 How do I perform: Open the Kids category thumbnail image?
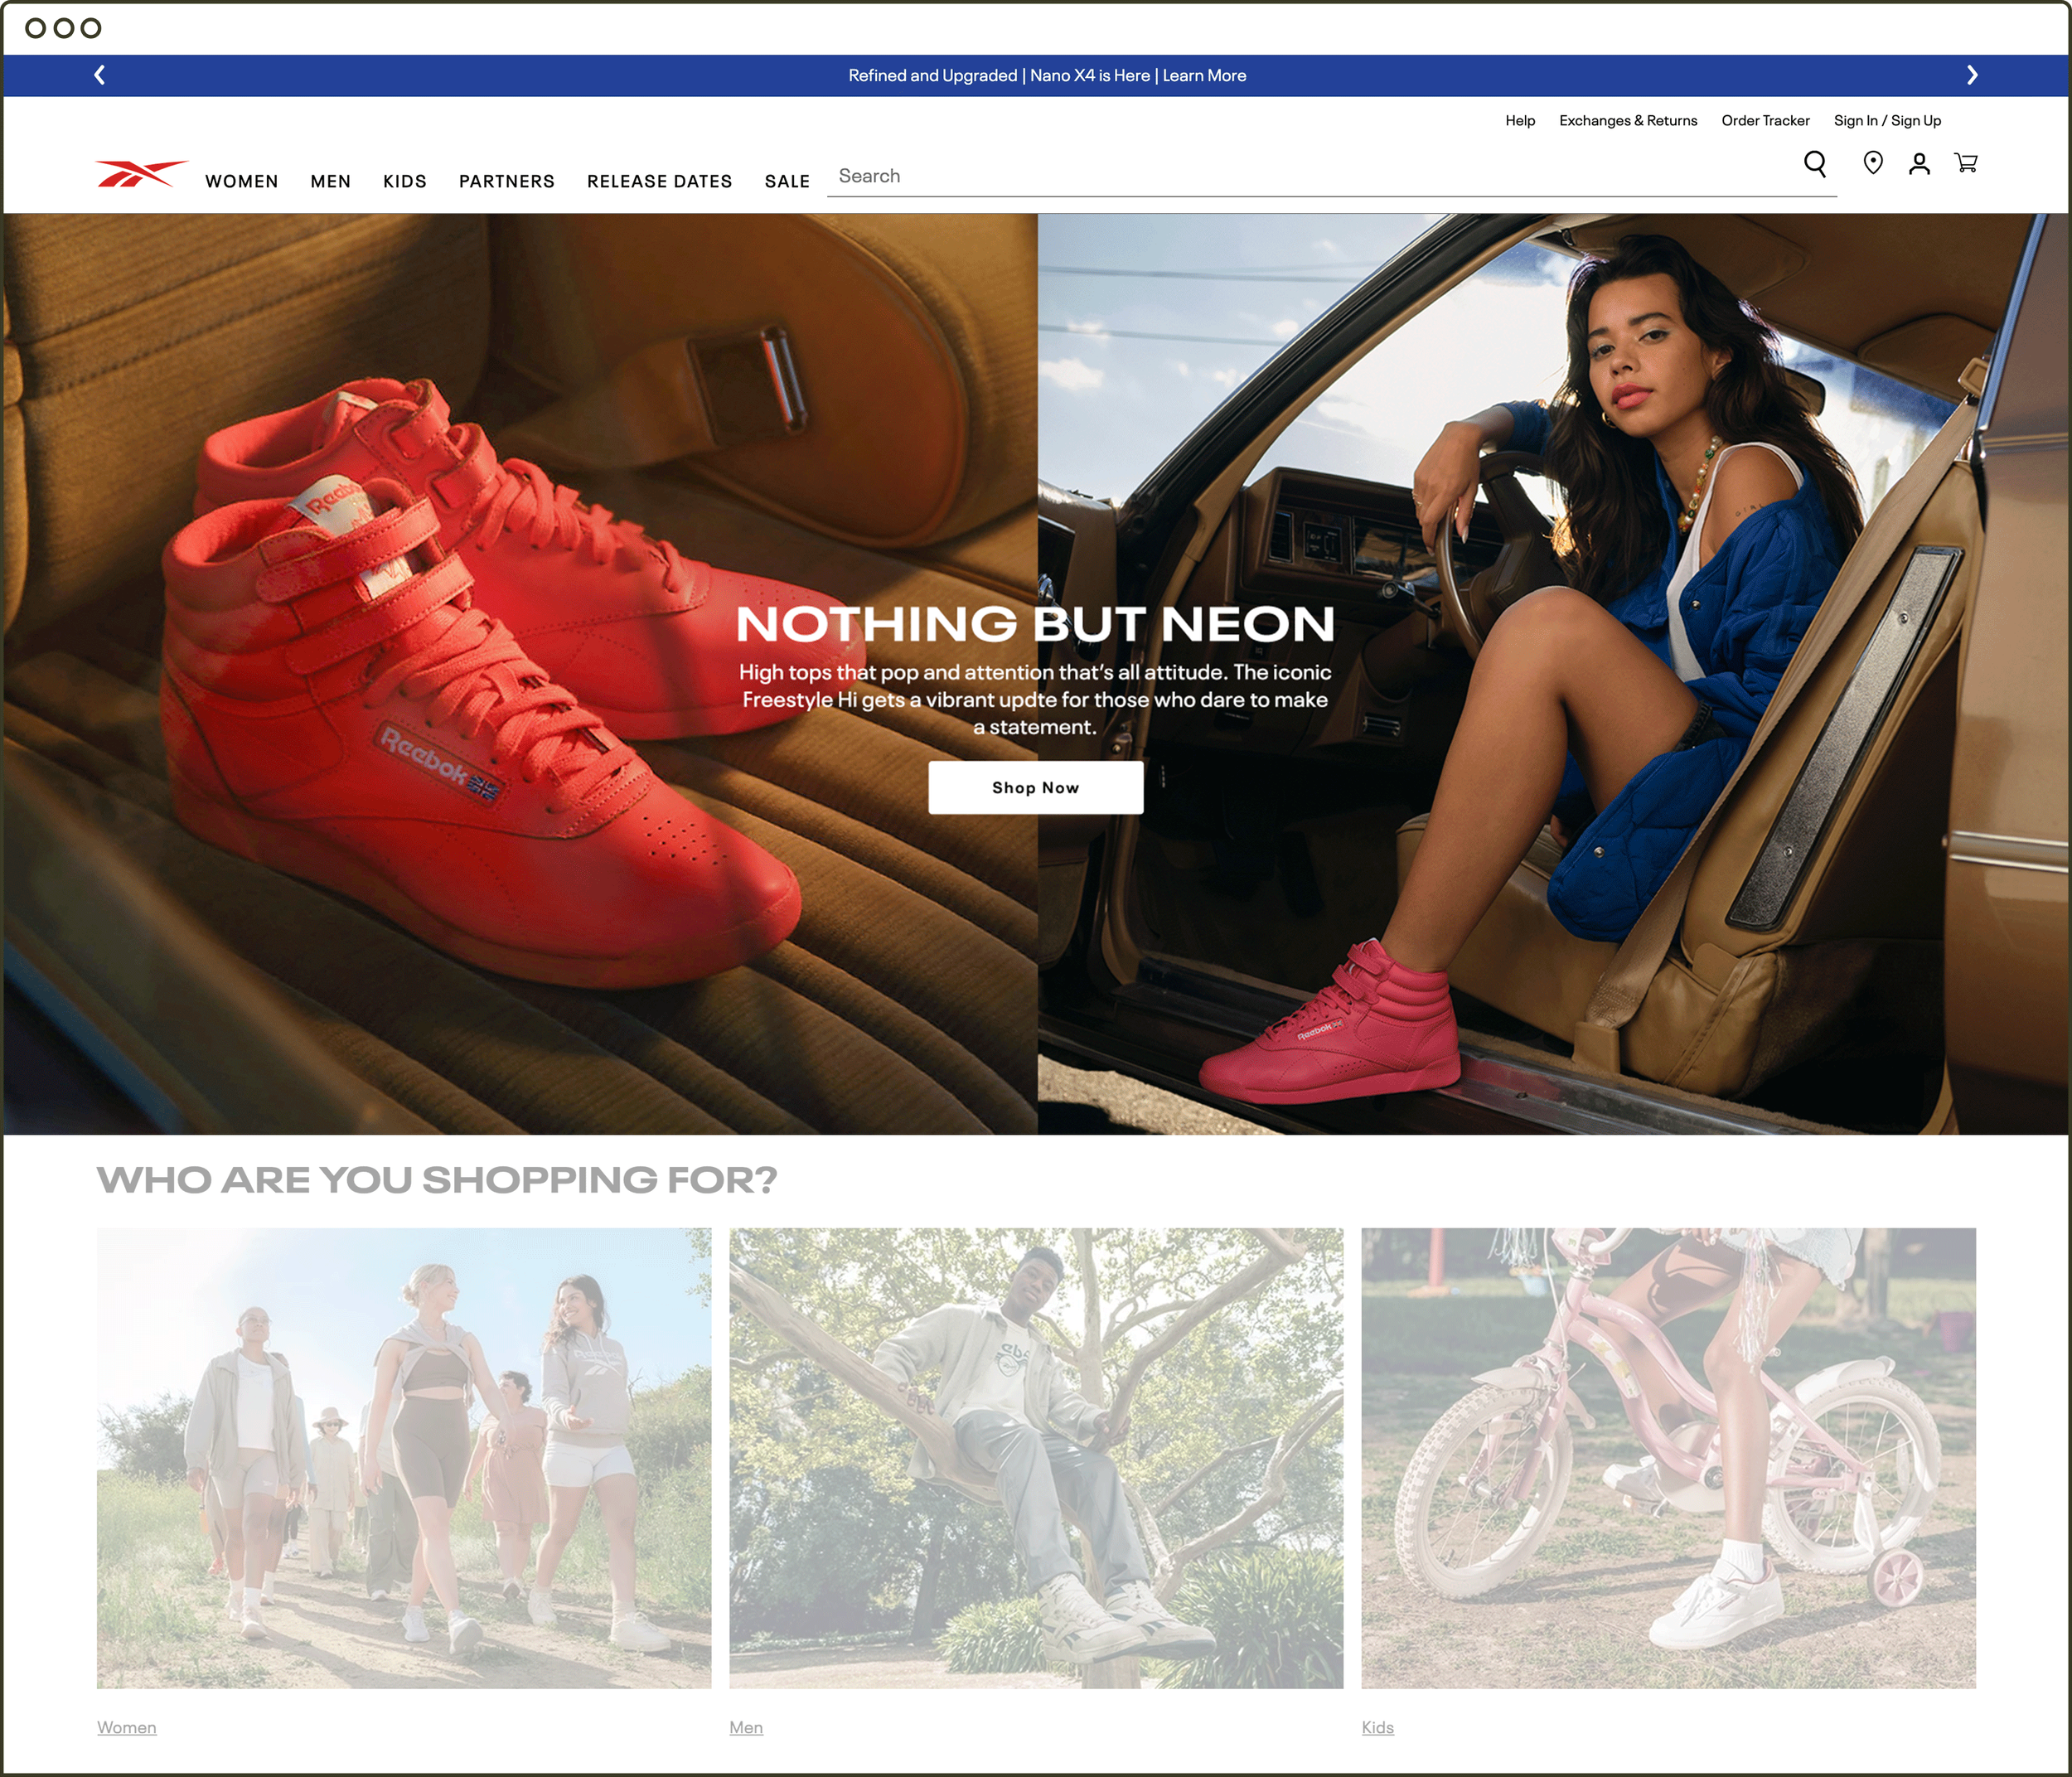(x=1669, y=1458)
